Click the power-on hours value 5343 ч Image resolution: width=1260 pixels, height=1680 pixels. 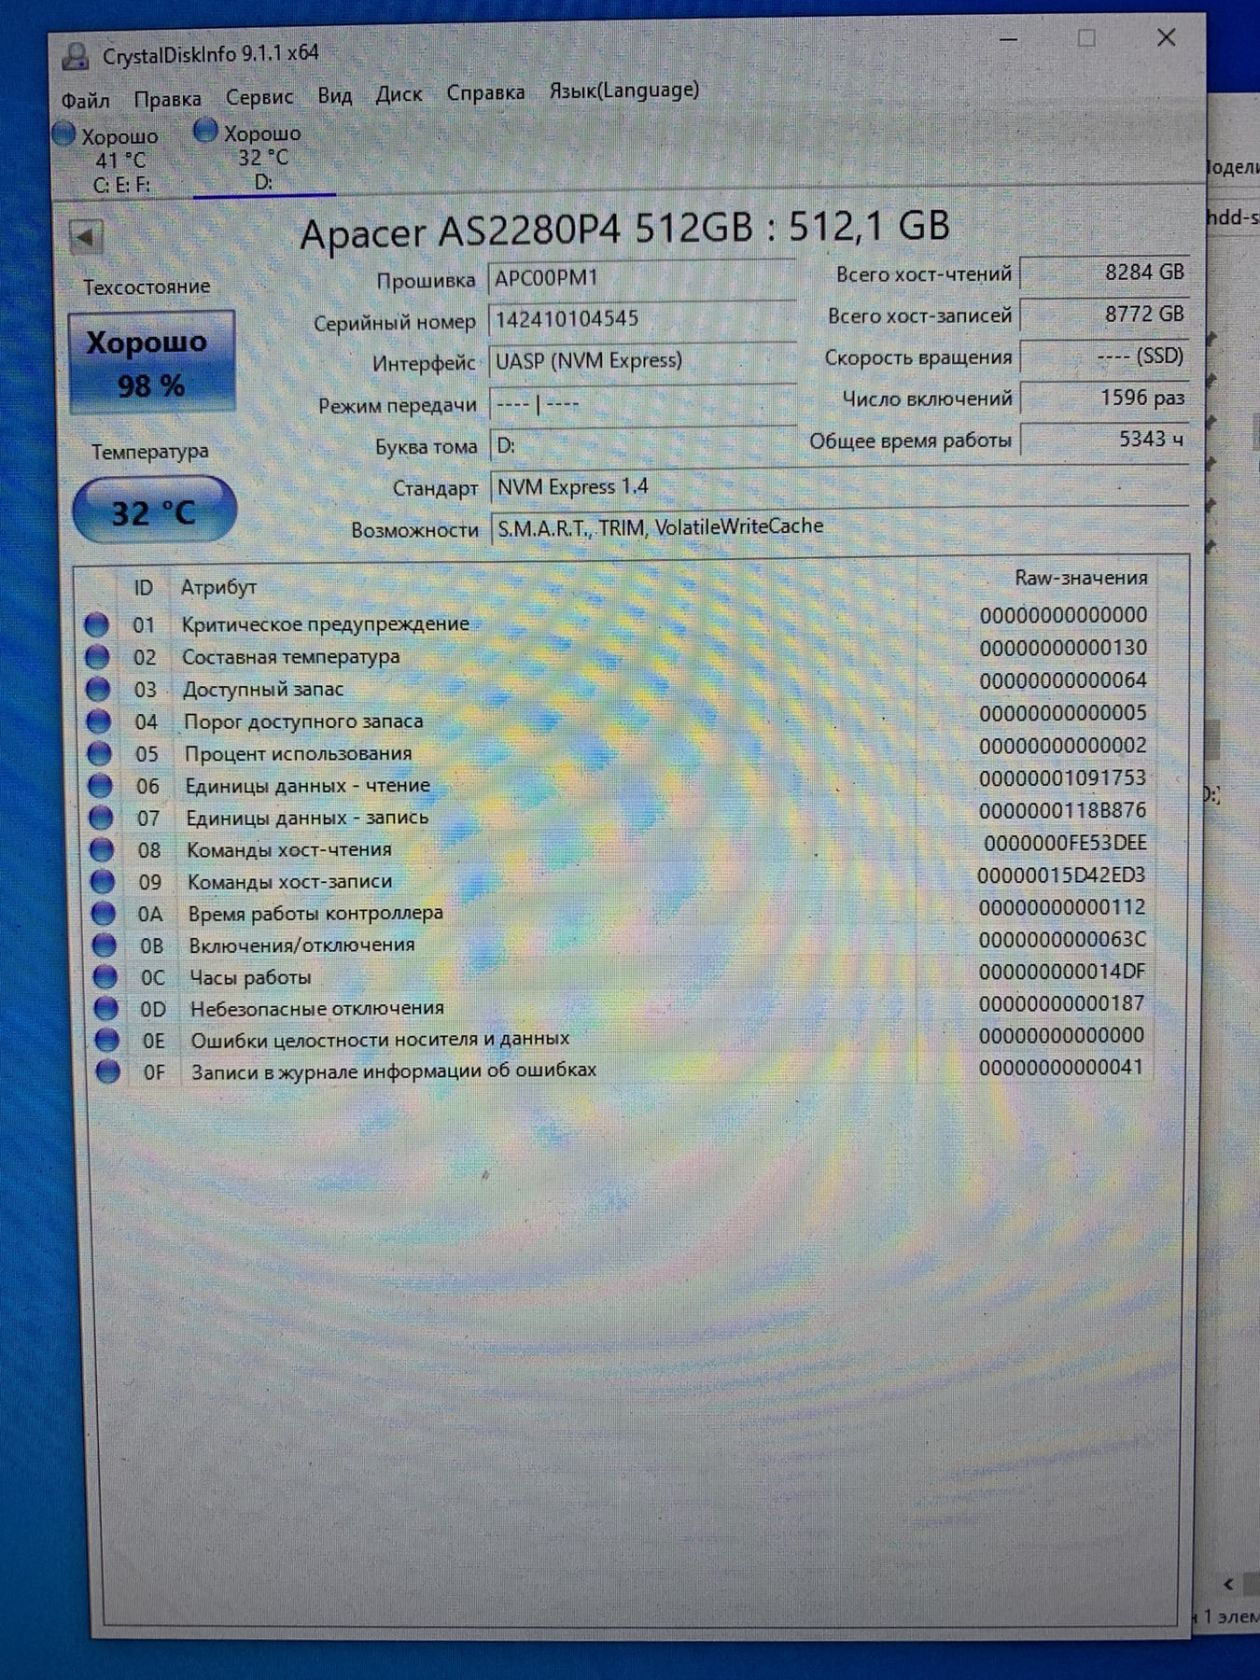point(1104,439)
